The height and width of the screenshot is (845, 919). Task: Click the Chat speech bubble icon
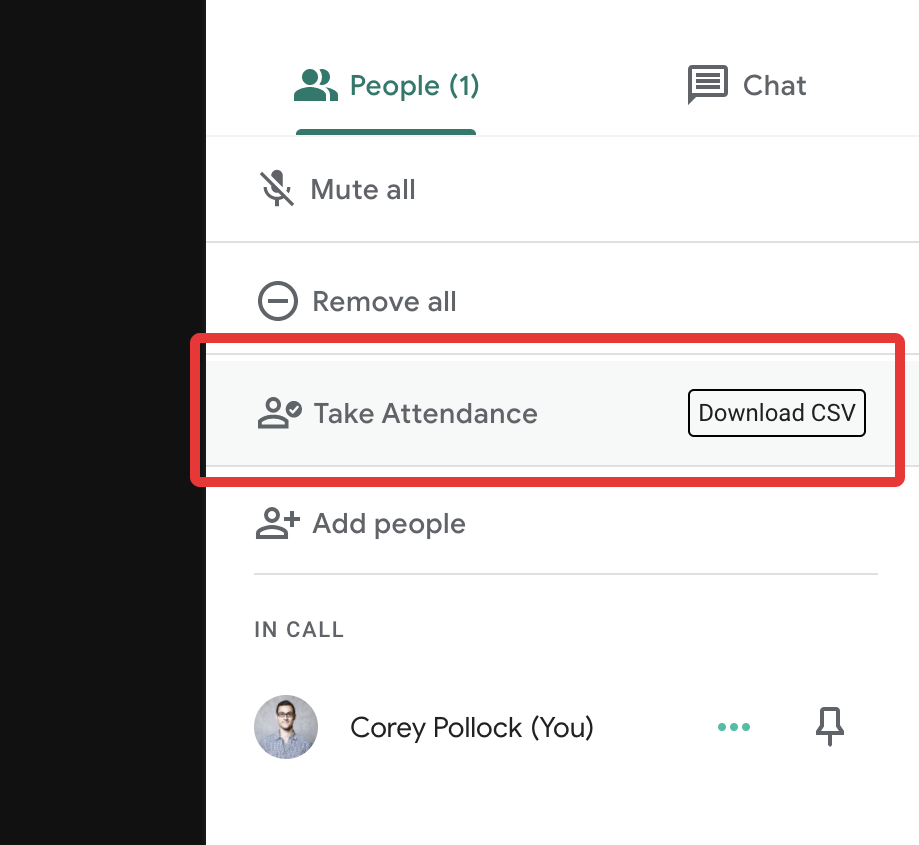pos(707,84)
